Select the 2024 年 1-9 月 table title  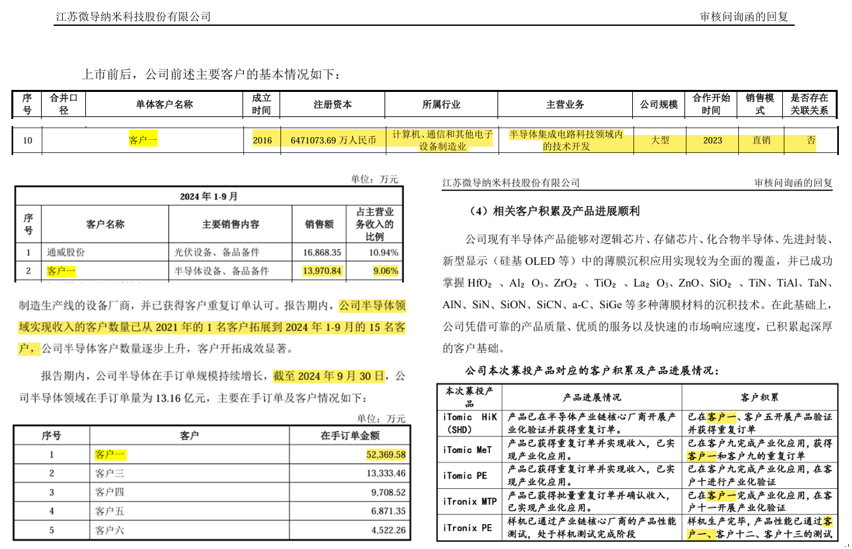point(209,196)
